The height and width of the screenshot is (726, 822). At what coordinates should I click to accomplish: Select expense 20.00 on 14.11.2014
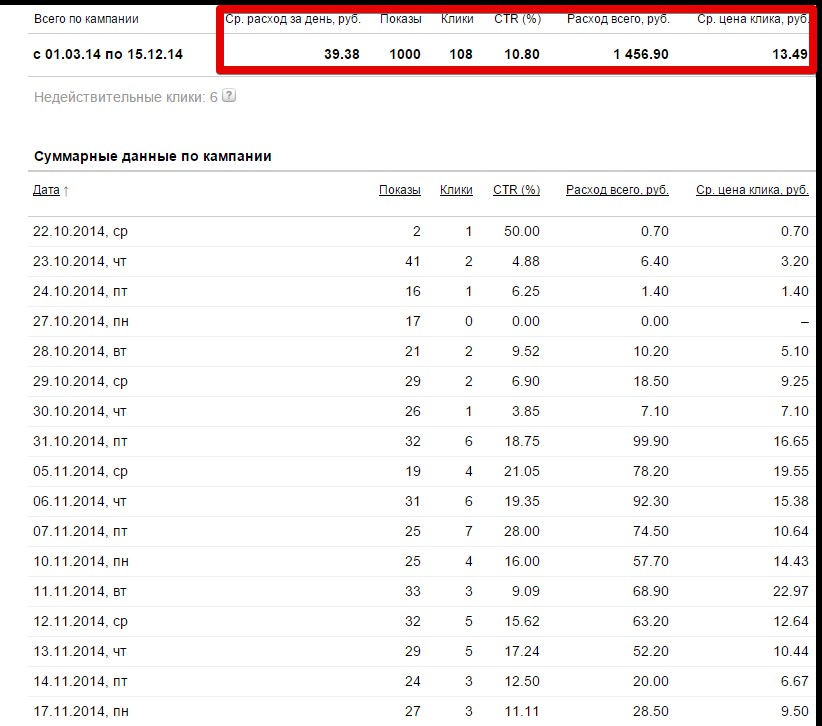(x=651, y=681)
